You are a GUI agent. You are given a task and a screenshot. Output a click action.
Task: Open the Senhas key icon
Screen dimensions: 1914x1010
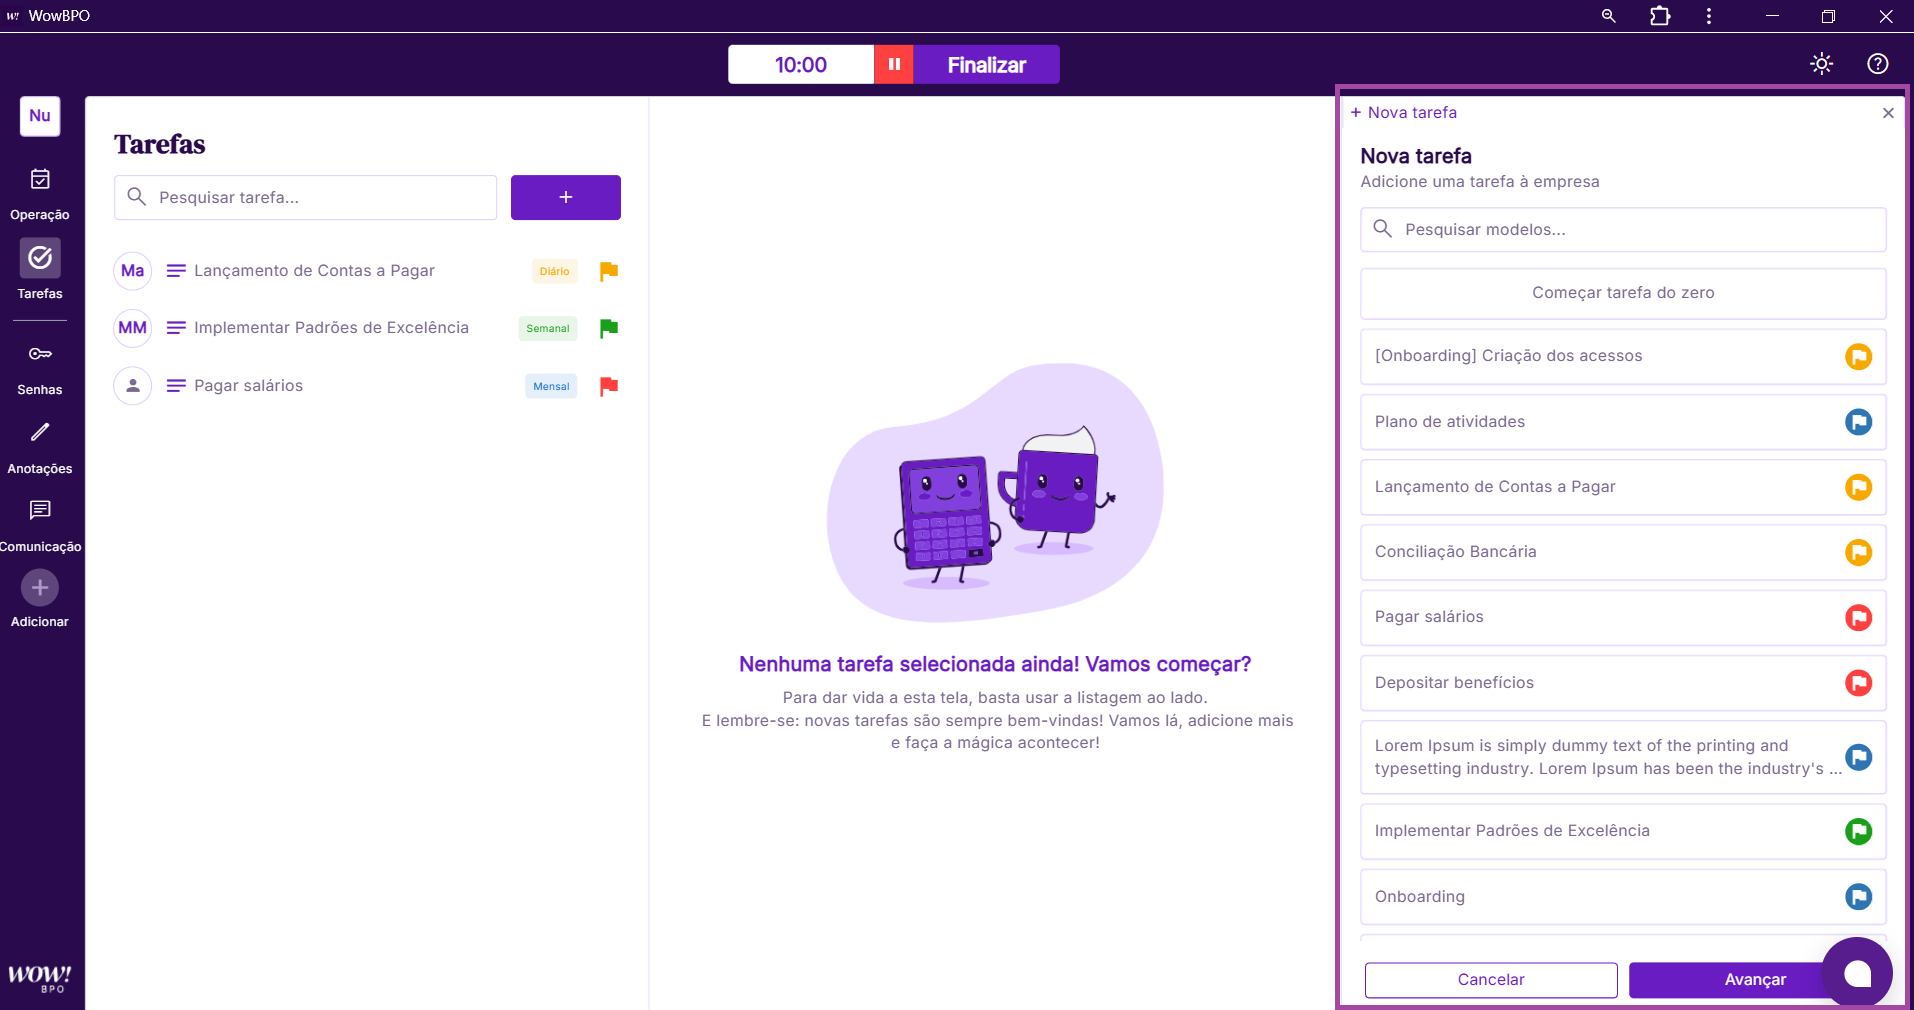tap(40, 354)
